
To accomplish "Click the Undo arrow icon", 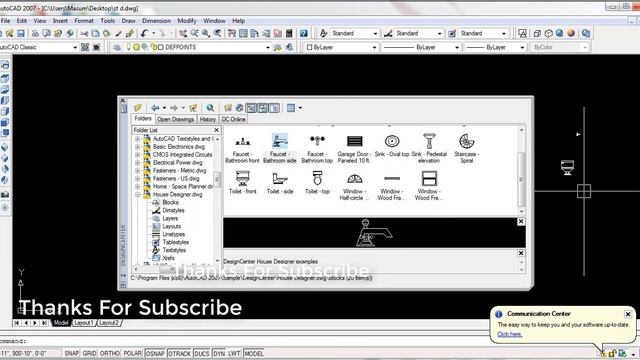I will 144,33.
